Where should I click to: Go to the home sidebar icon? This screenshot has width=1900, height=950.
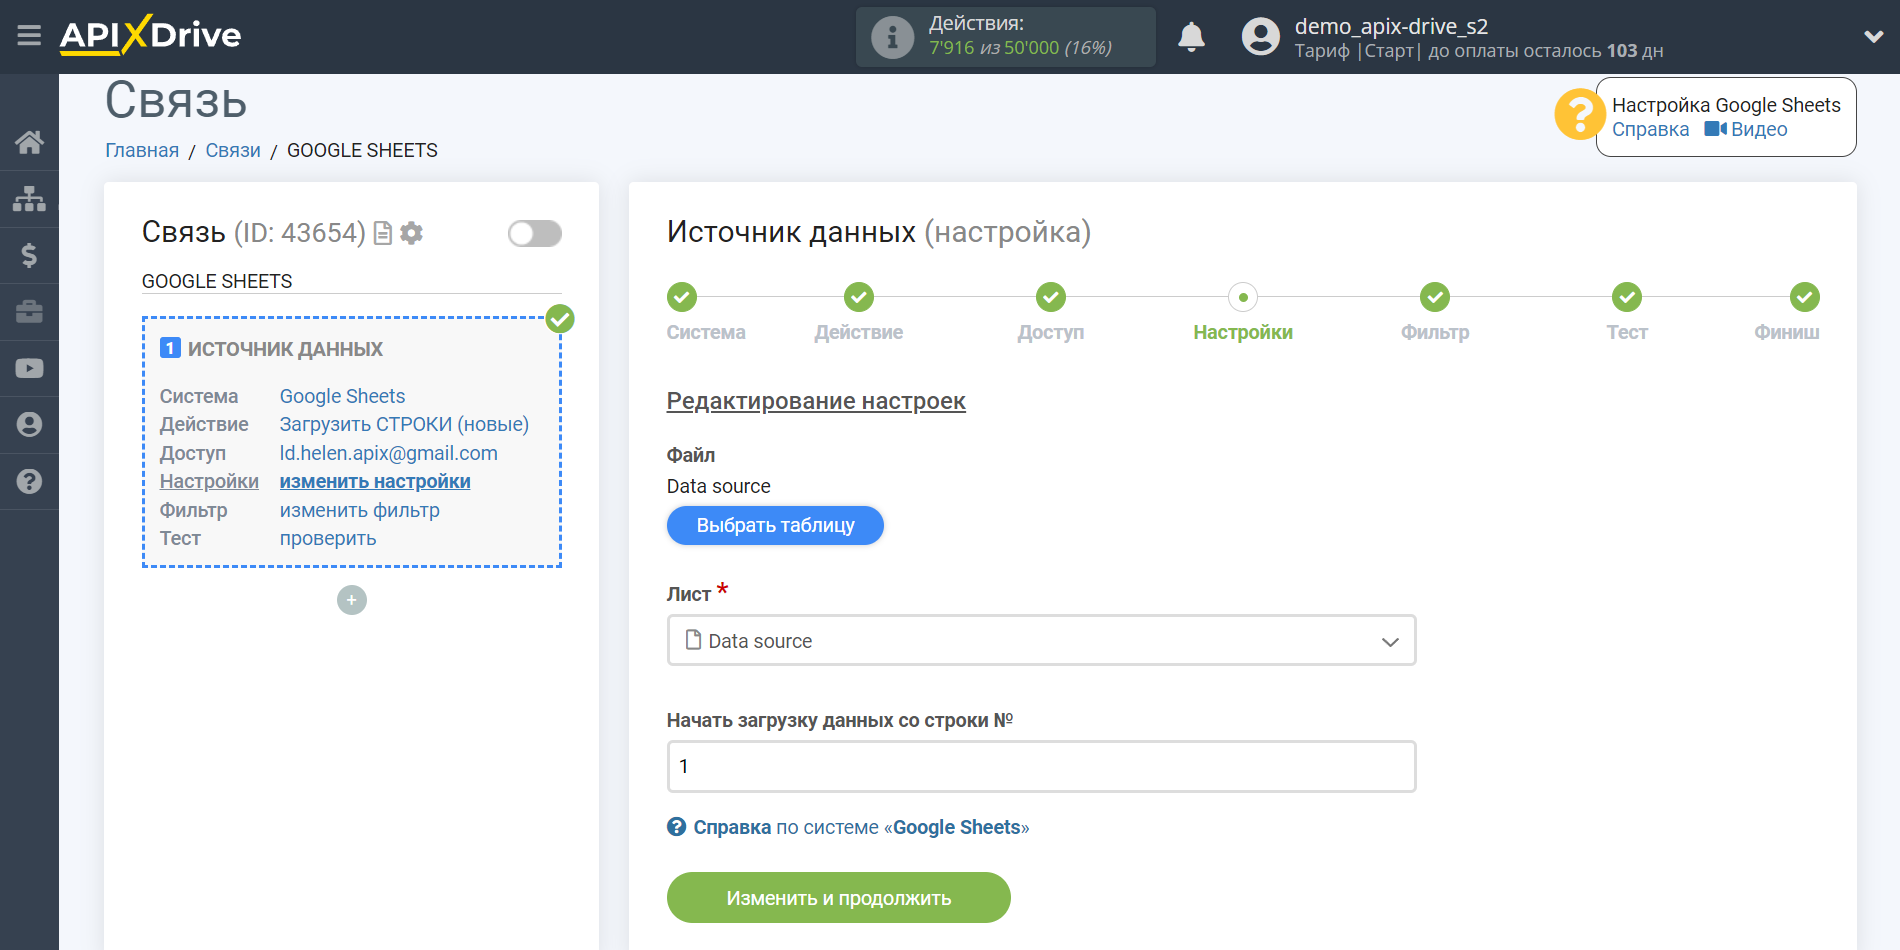point(29,142)
